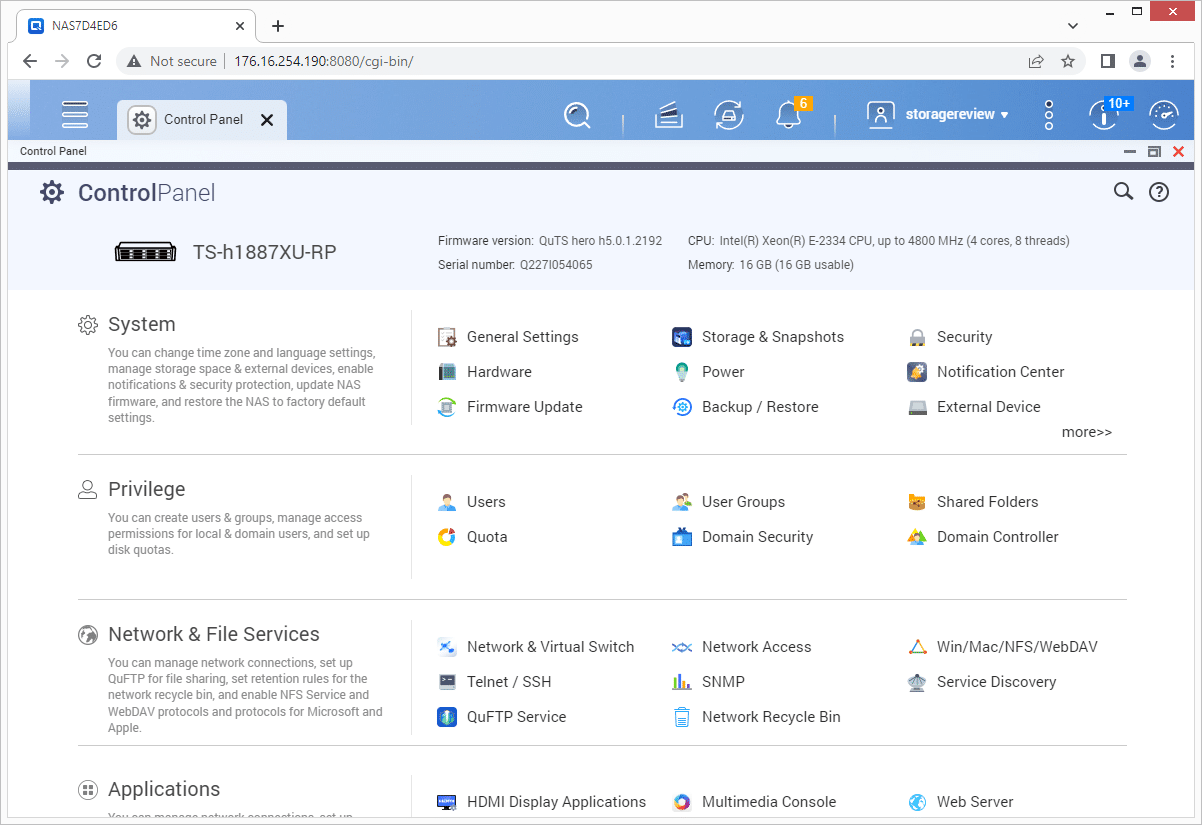Click the Privilege category heading

(x=146, y=489)
